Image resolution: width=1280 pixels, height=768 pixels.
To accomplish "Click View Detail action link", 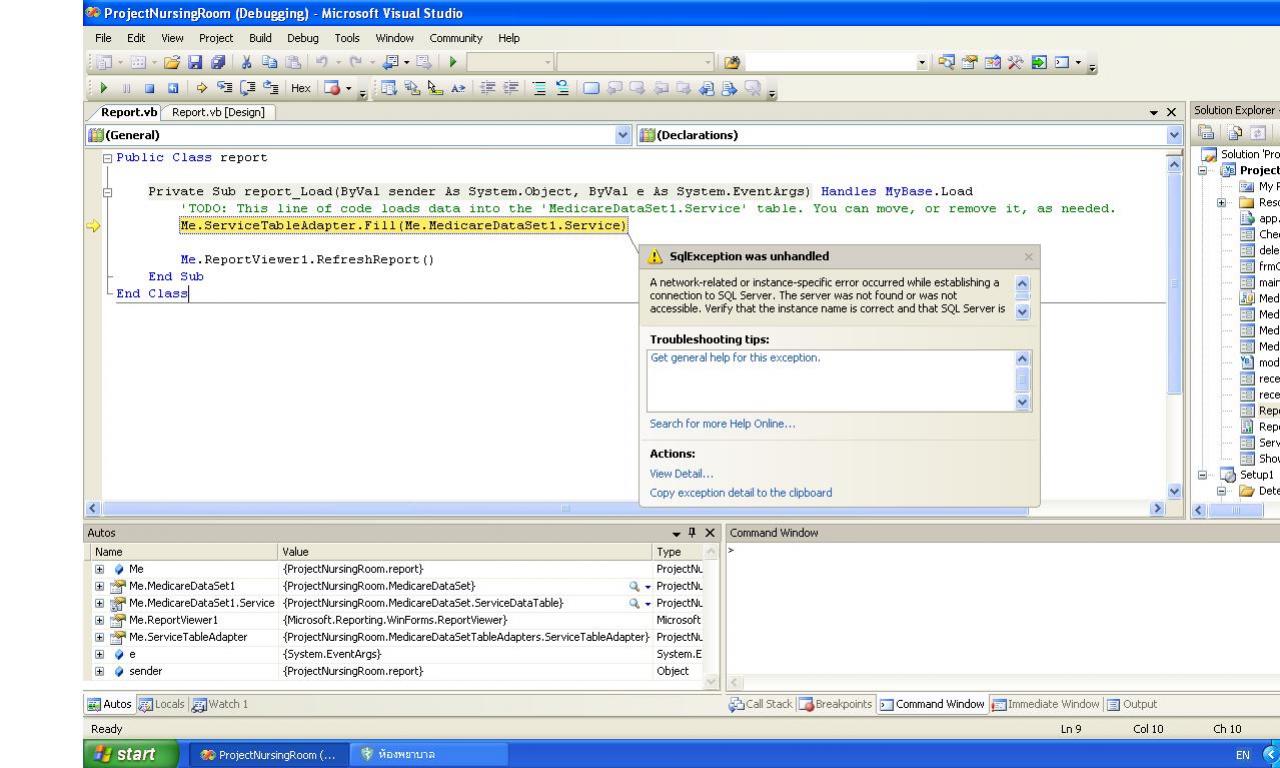I will click(682, 474).
